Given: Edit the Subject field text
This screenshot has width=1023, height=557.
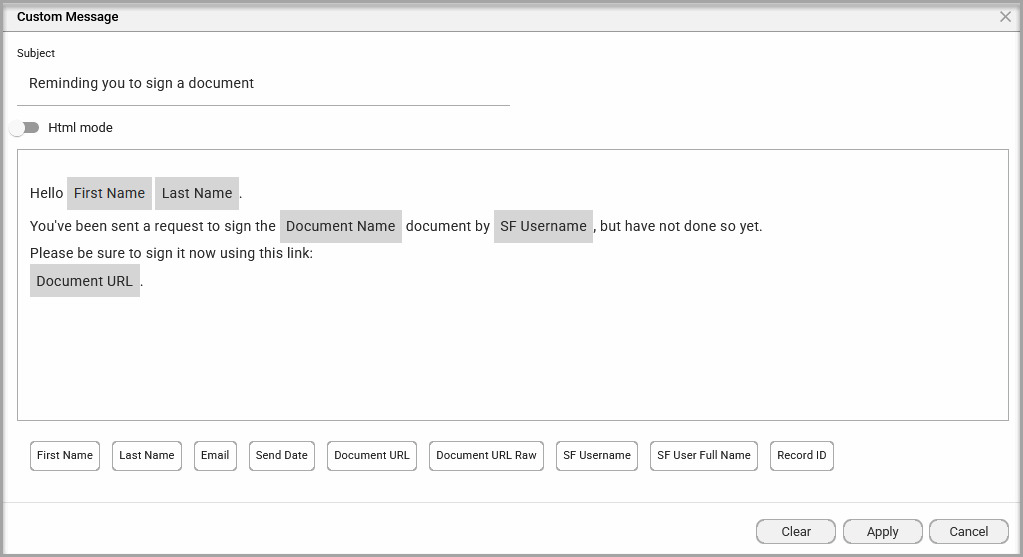Looking at the screenshot, I should 263,83.
